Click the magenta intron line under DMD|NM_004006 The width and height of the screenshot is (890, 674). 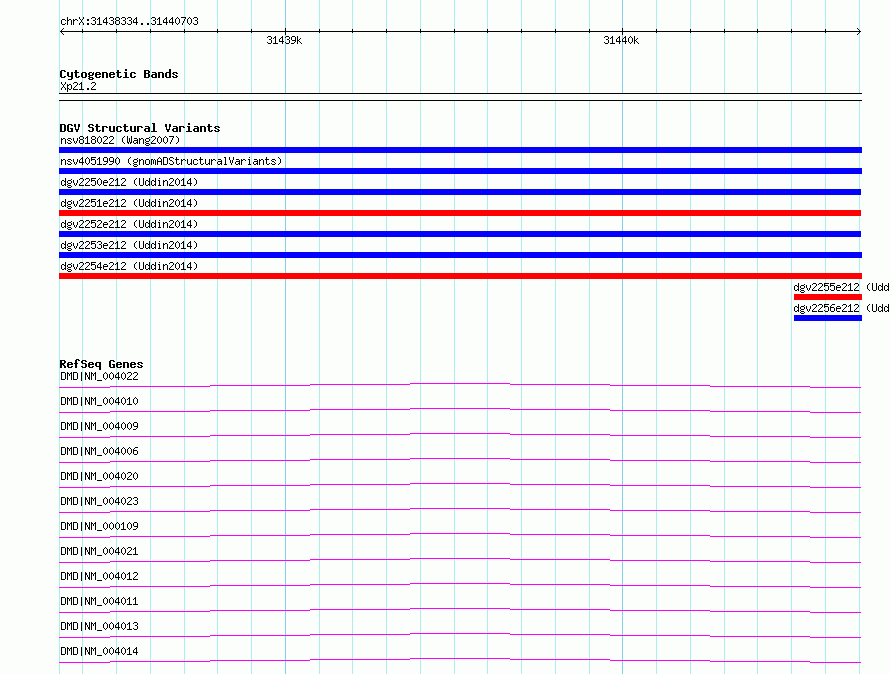460,459
